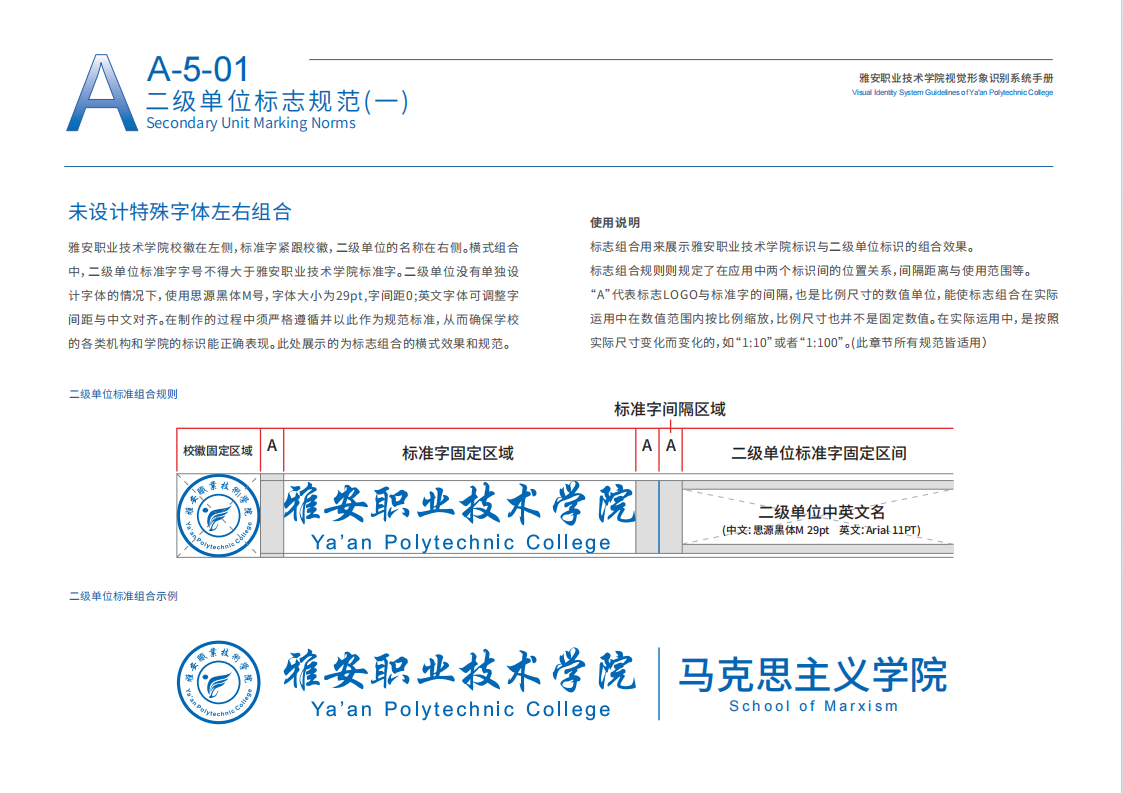Click the 校徽固定区域 cell

click(218, 452)
